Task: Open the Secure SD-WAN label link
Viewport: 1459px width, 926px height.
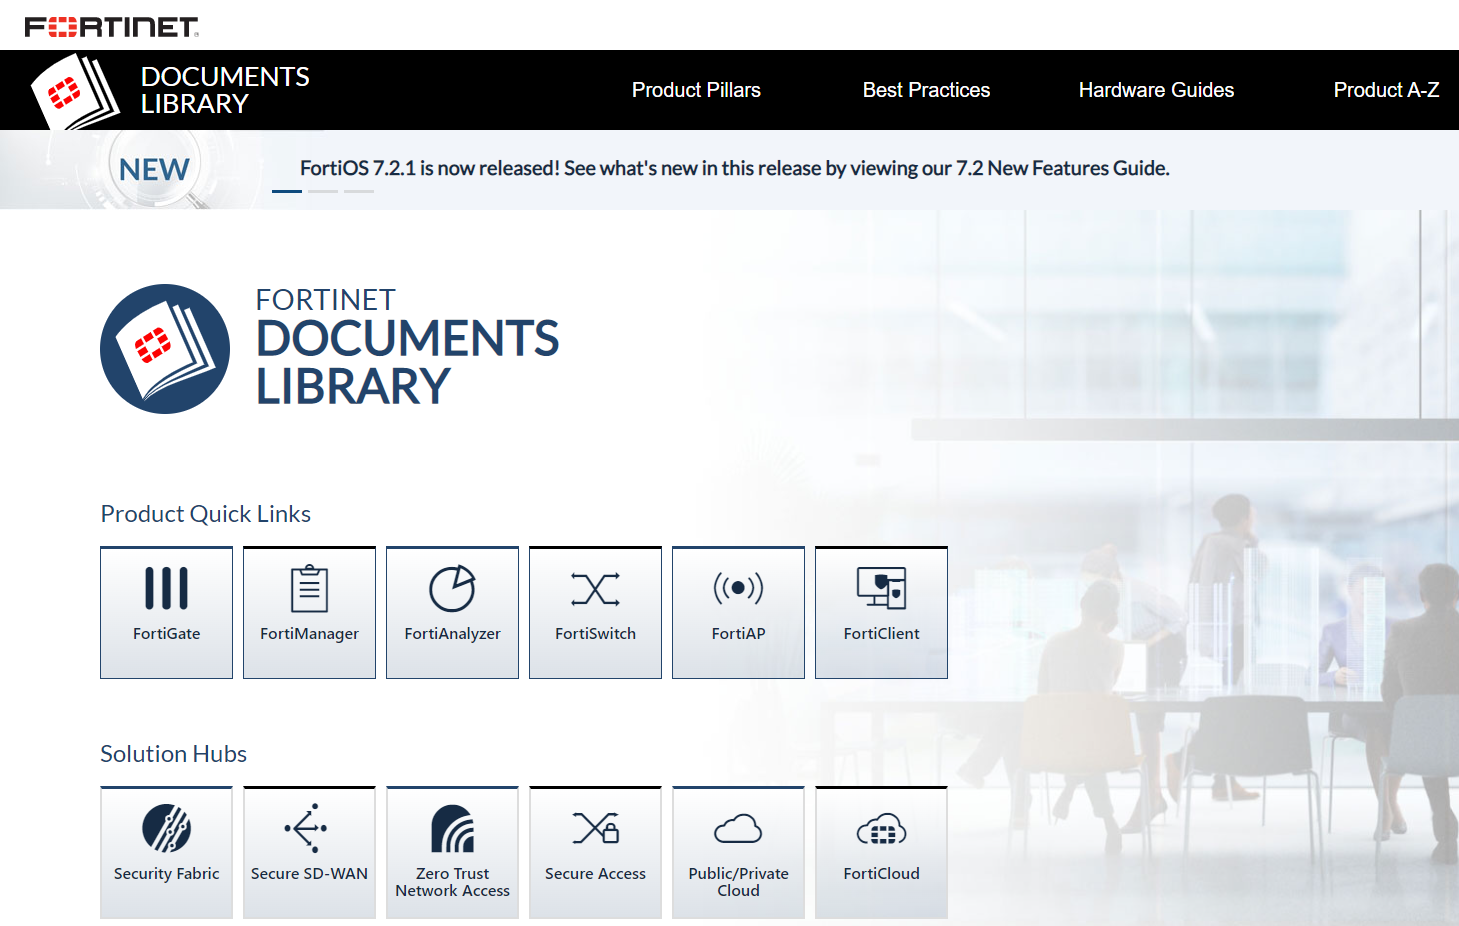Action: 309,874
